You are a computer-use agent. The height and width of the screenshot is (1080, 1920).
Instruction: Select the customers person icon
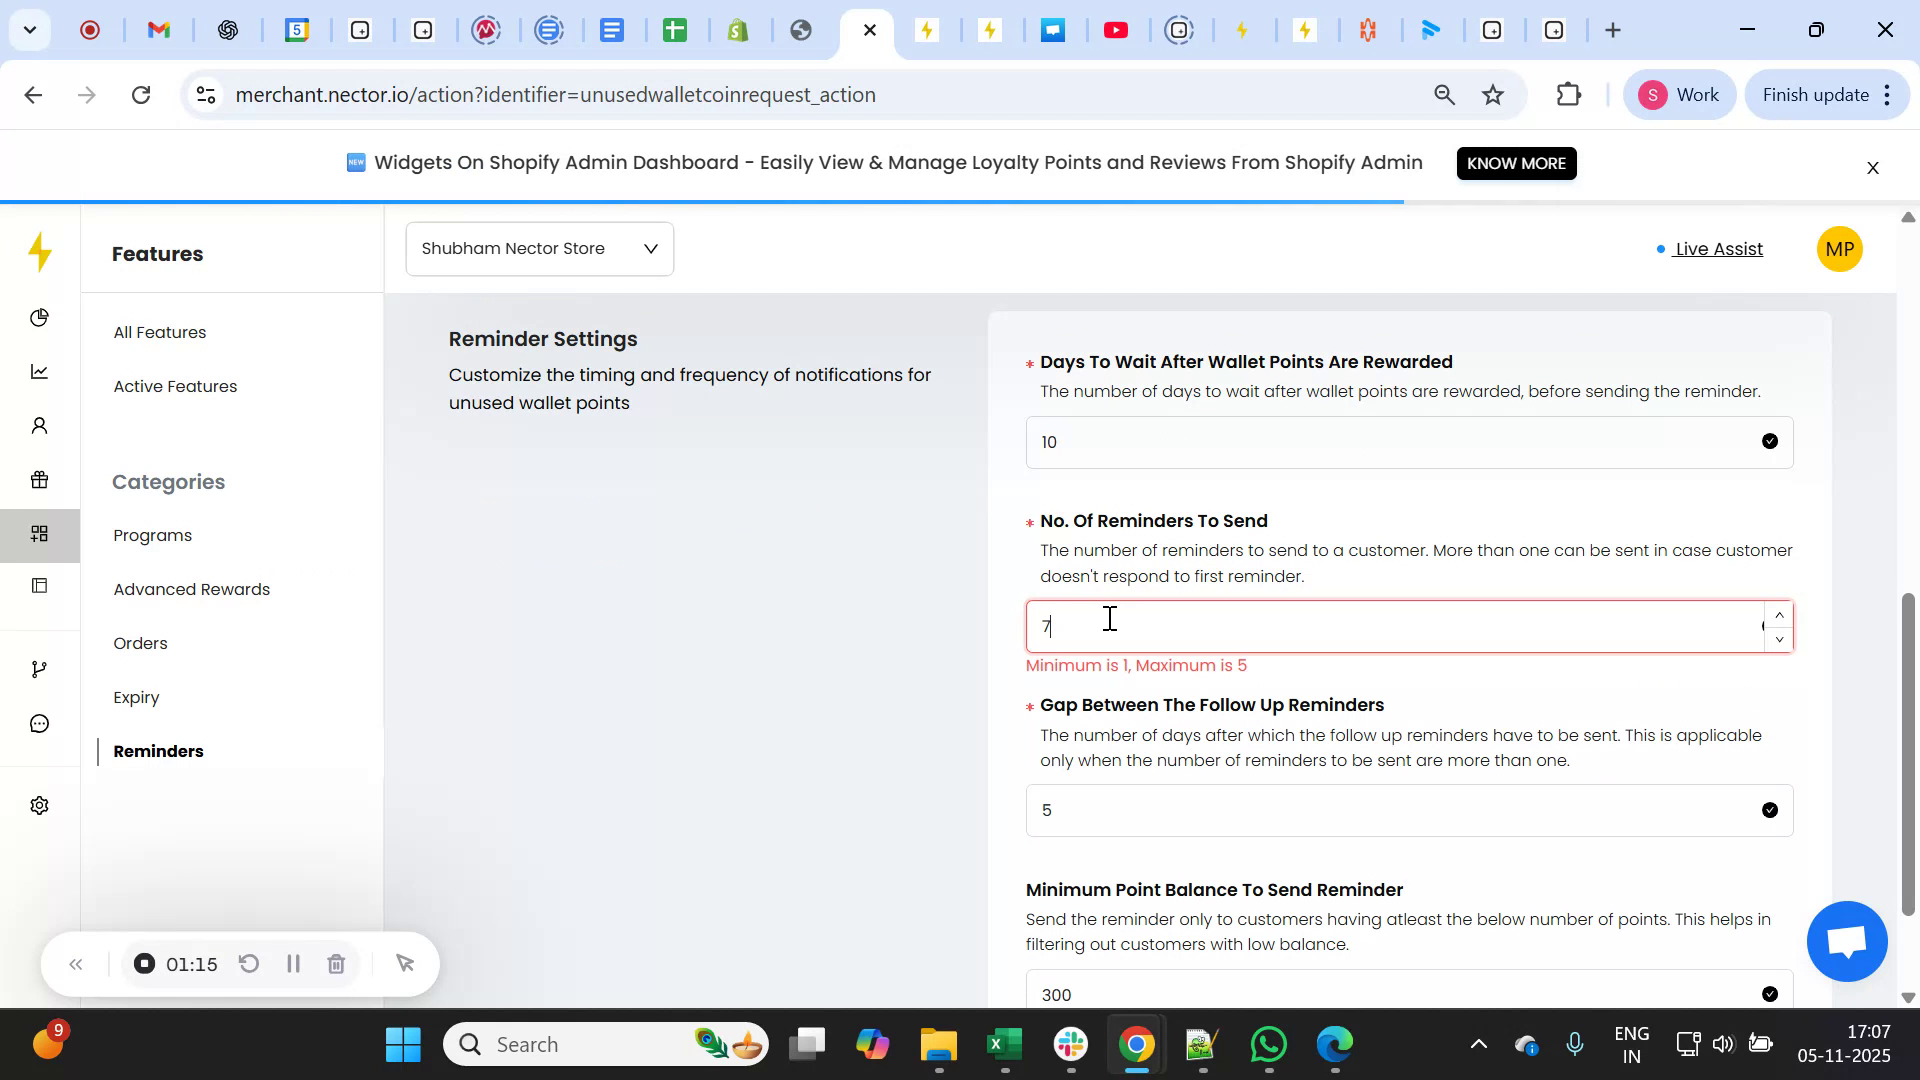tap(40, 425)
